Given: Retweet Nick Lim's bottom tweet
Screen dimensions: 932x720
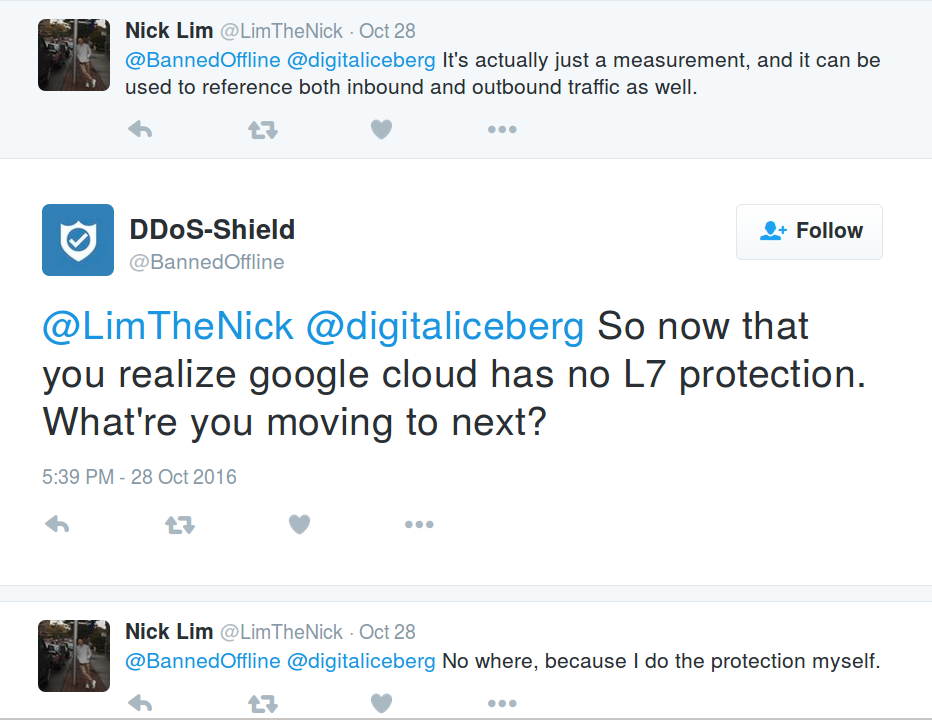Looking at the screenshot, I should click(x=263, y=704).
